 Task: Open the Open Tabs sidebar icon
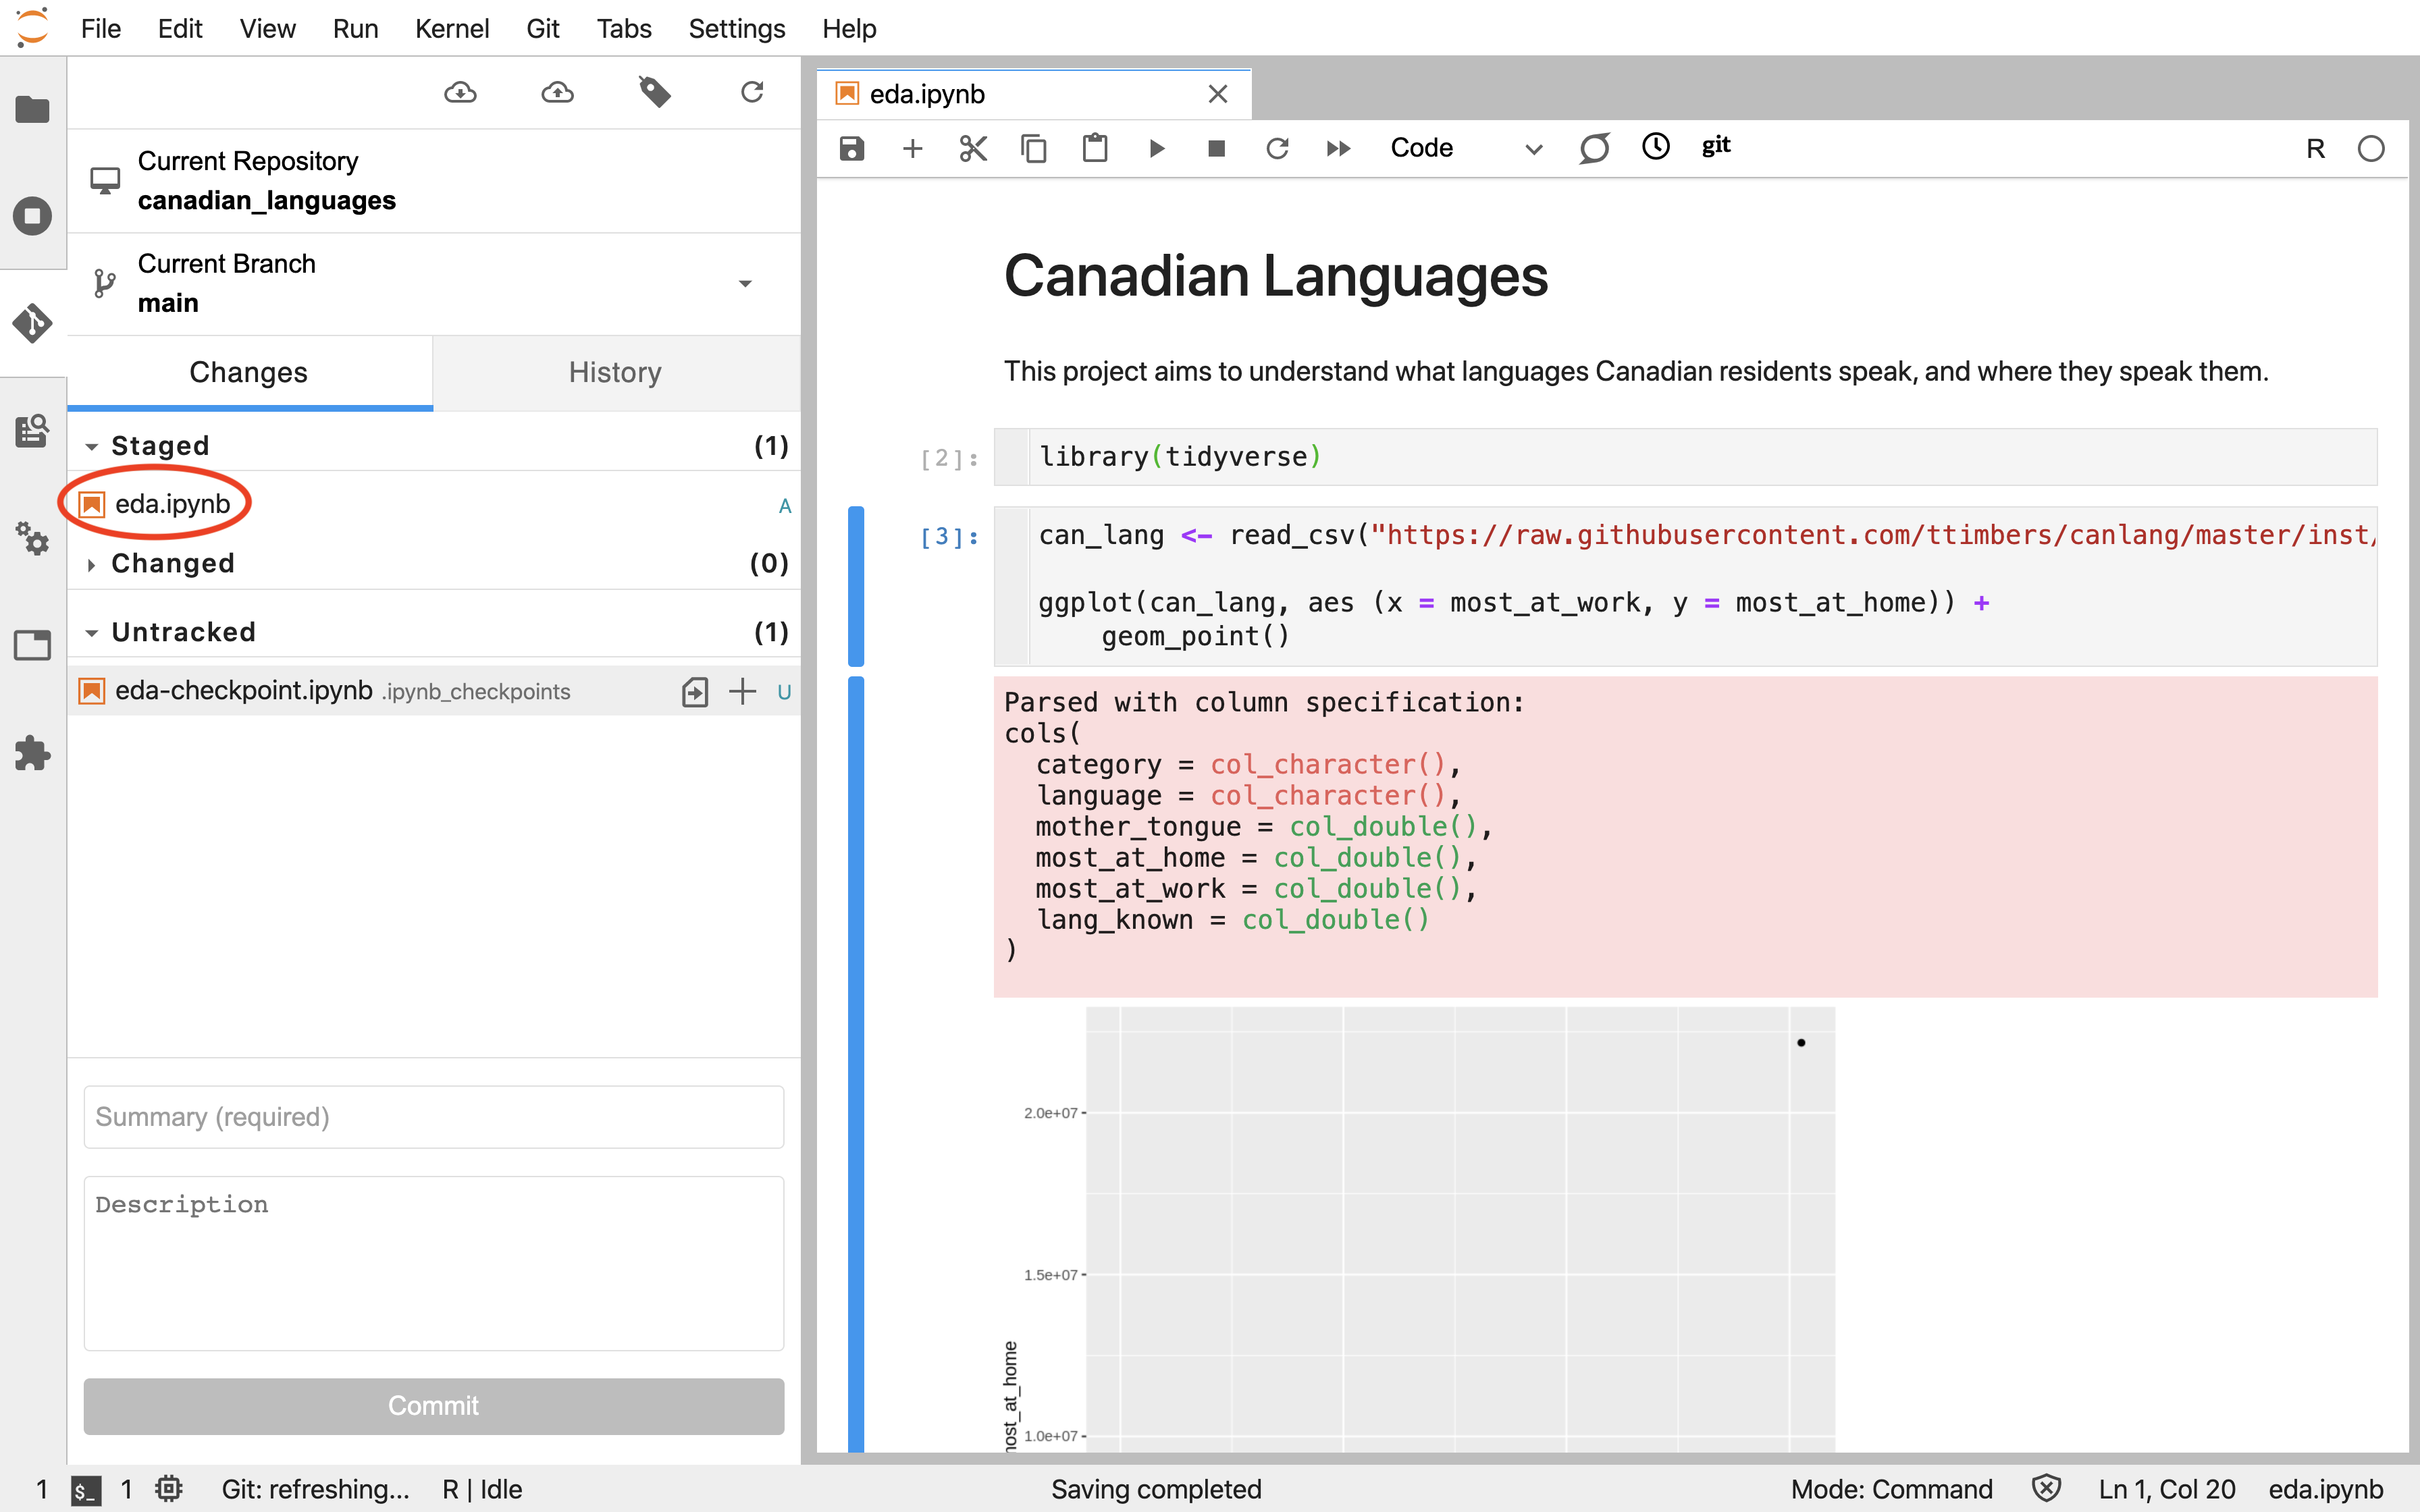(x=32, y=645)
